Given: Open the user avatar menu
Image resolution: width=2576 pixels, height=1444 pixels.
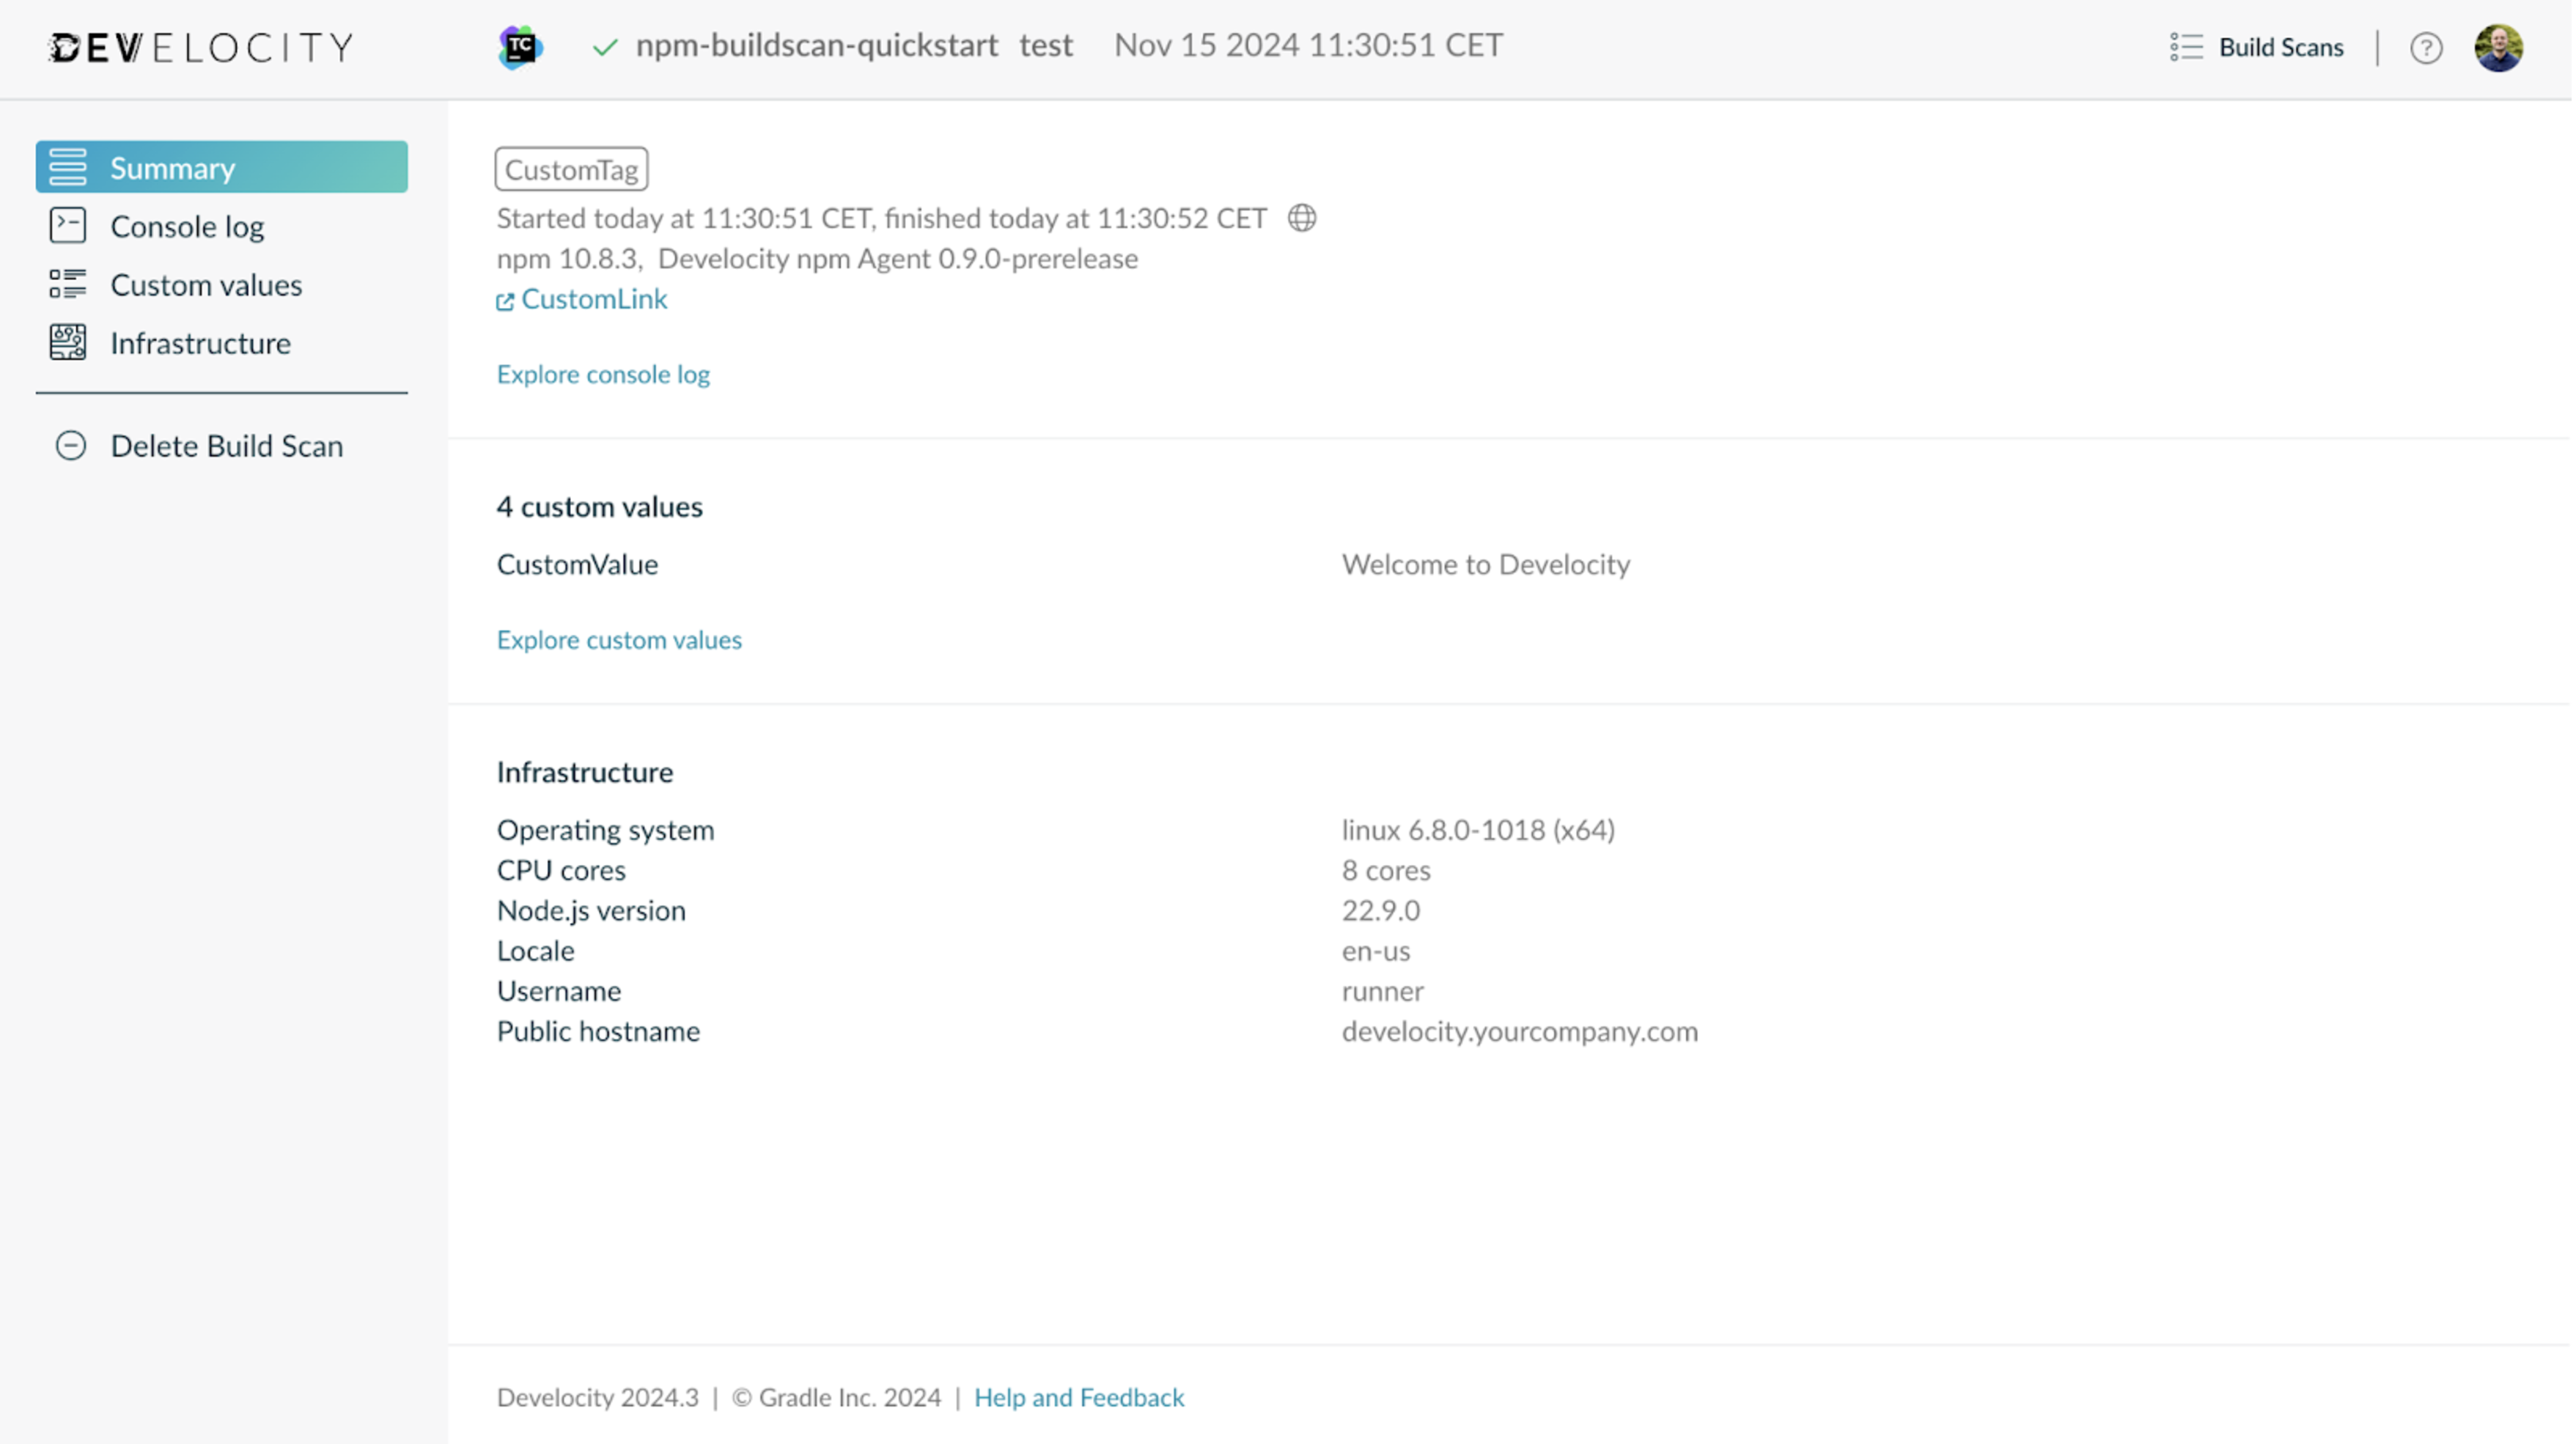Looking at the screenshot, I should pyautogui.click(x=2498, y=48).
